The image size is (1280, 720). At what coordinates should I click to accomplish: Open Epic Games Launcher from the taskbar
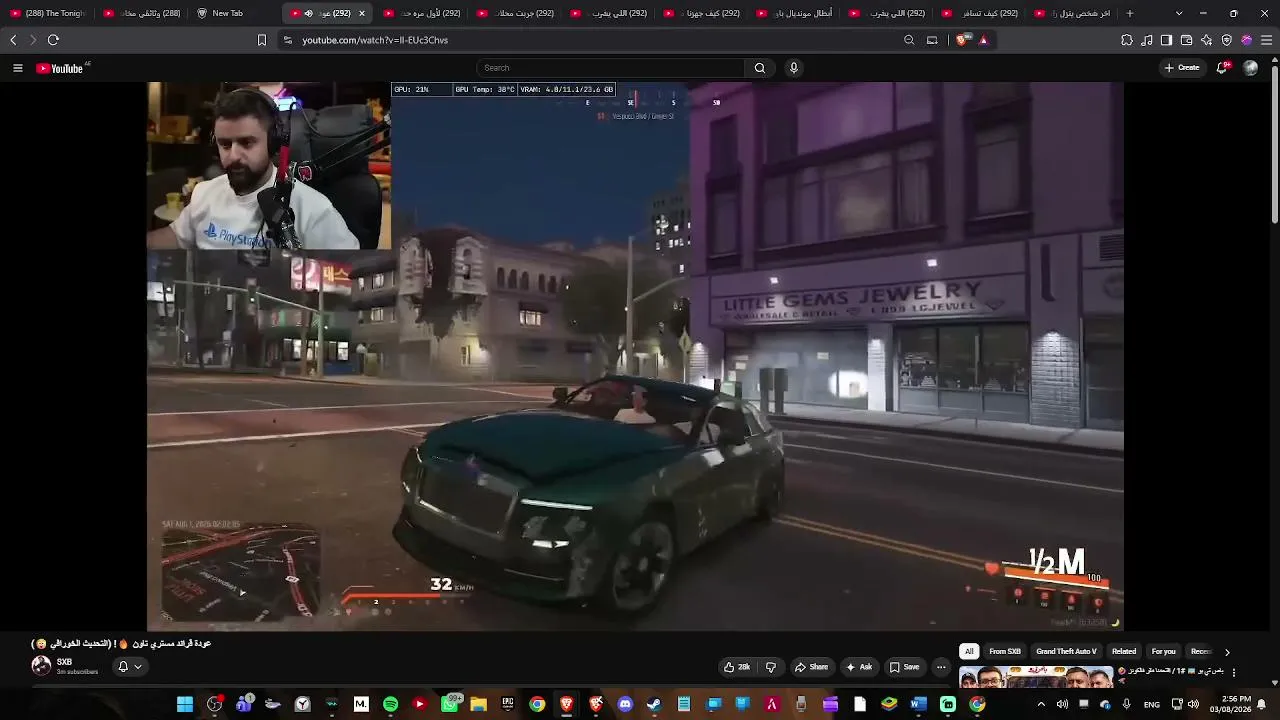click(x=508, y=704)
